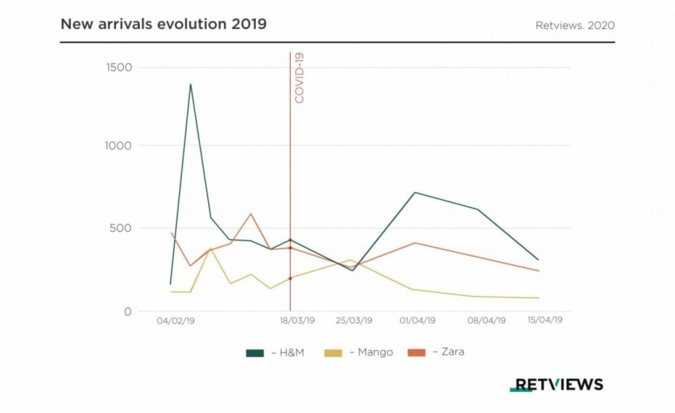The image size is (675, 413).
Task: Click the RETVIEWS logo
Action: (x=557, y=384)
